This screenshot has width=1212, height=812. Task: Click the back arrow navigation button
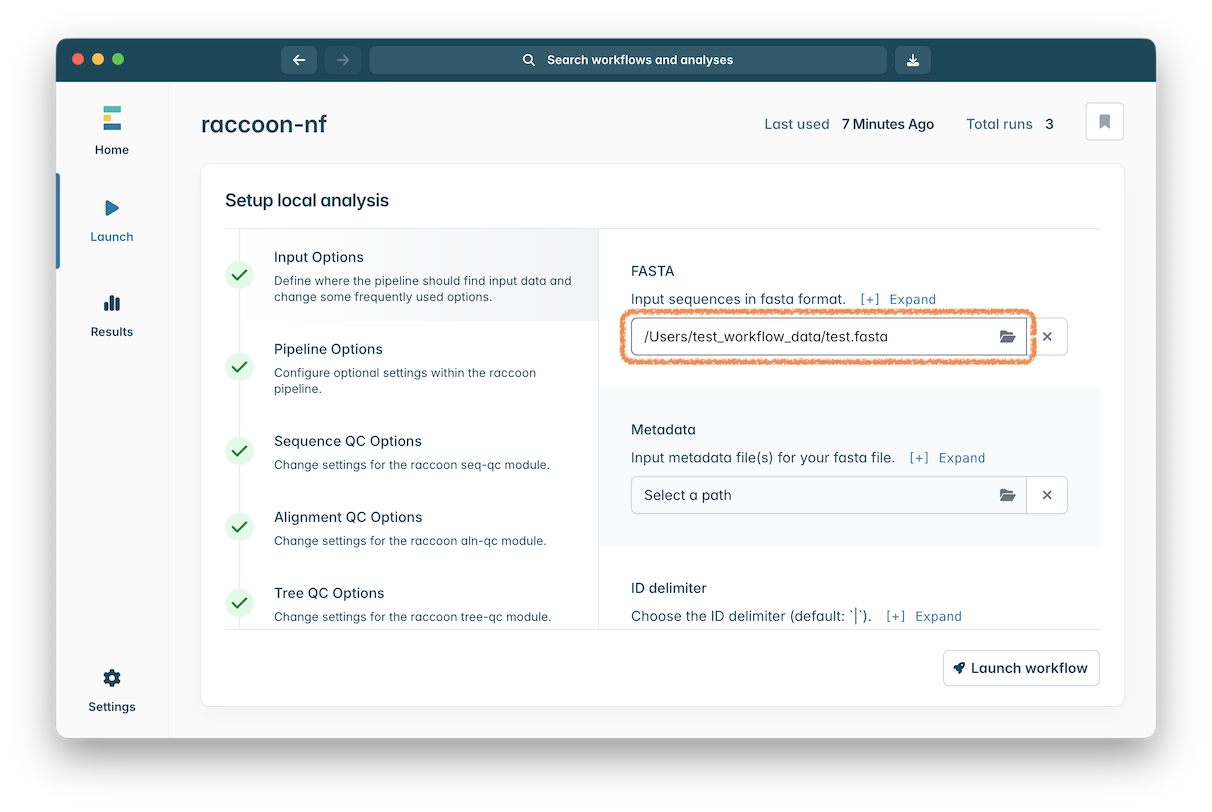(299, 60)
